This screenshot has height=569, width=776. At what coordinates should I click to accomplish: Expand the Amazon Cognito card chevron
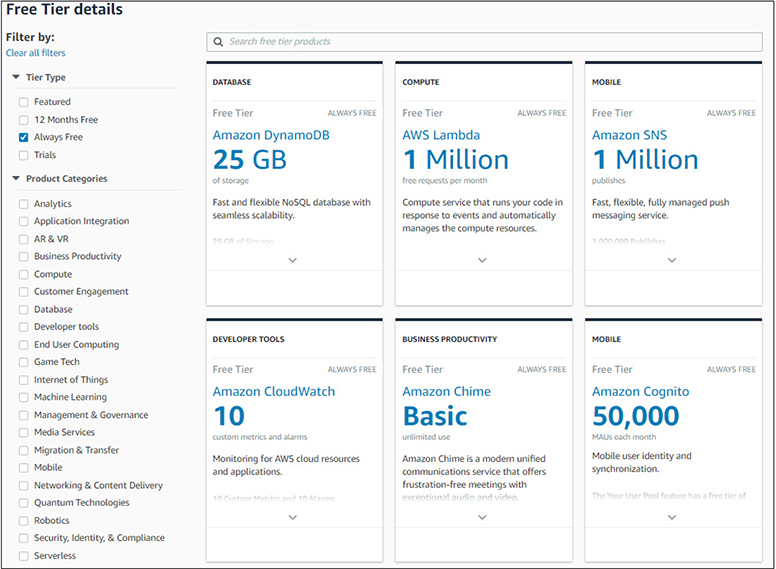[671, 517]
